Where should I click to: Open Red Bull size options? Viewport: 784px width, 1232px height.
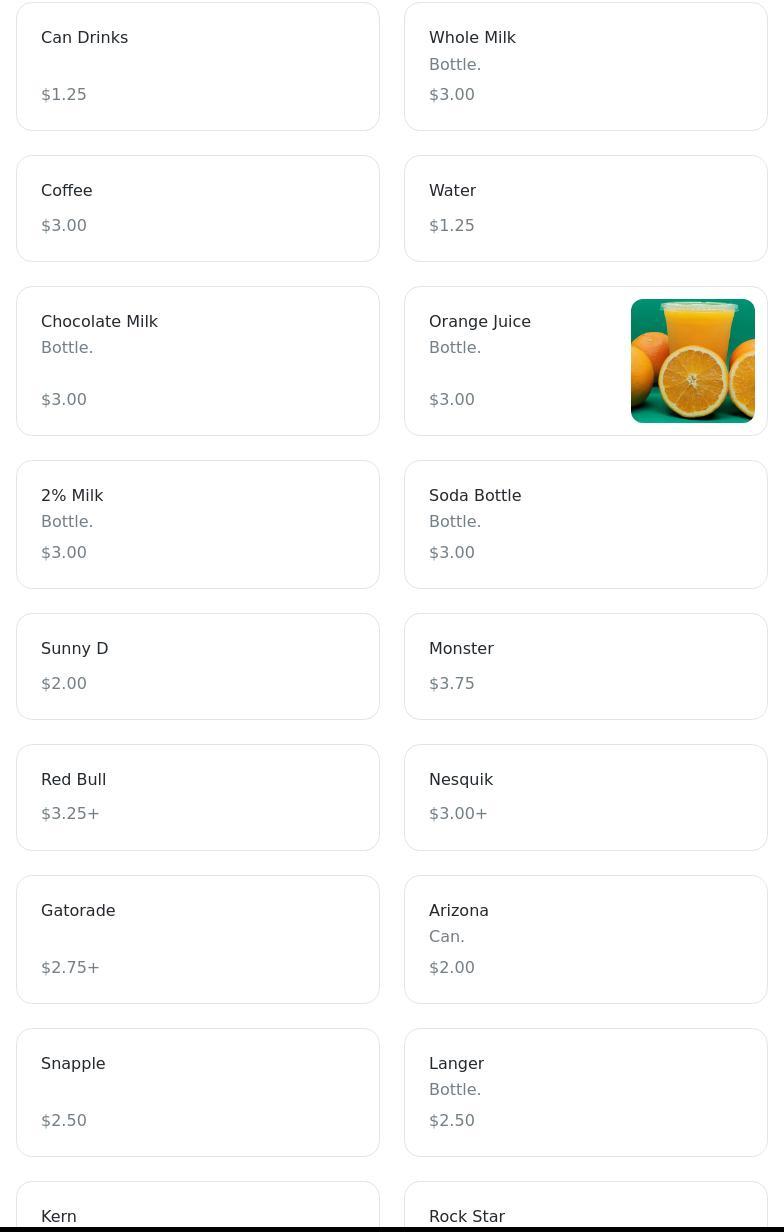(x=197, y=797)
